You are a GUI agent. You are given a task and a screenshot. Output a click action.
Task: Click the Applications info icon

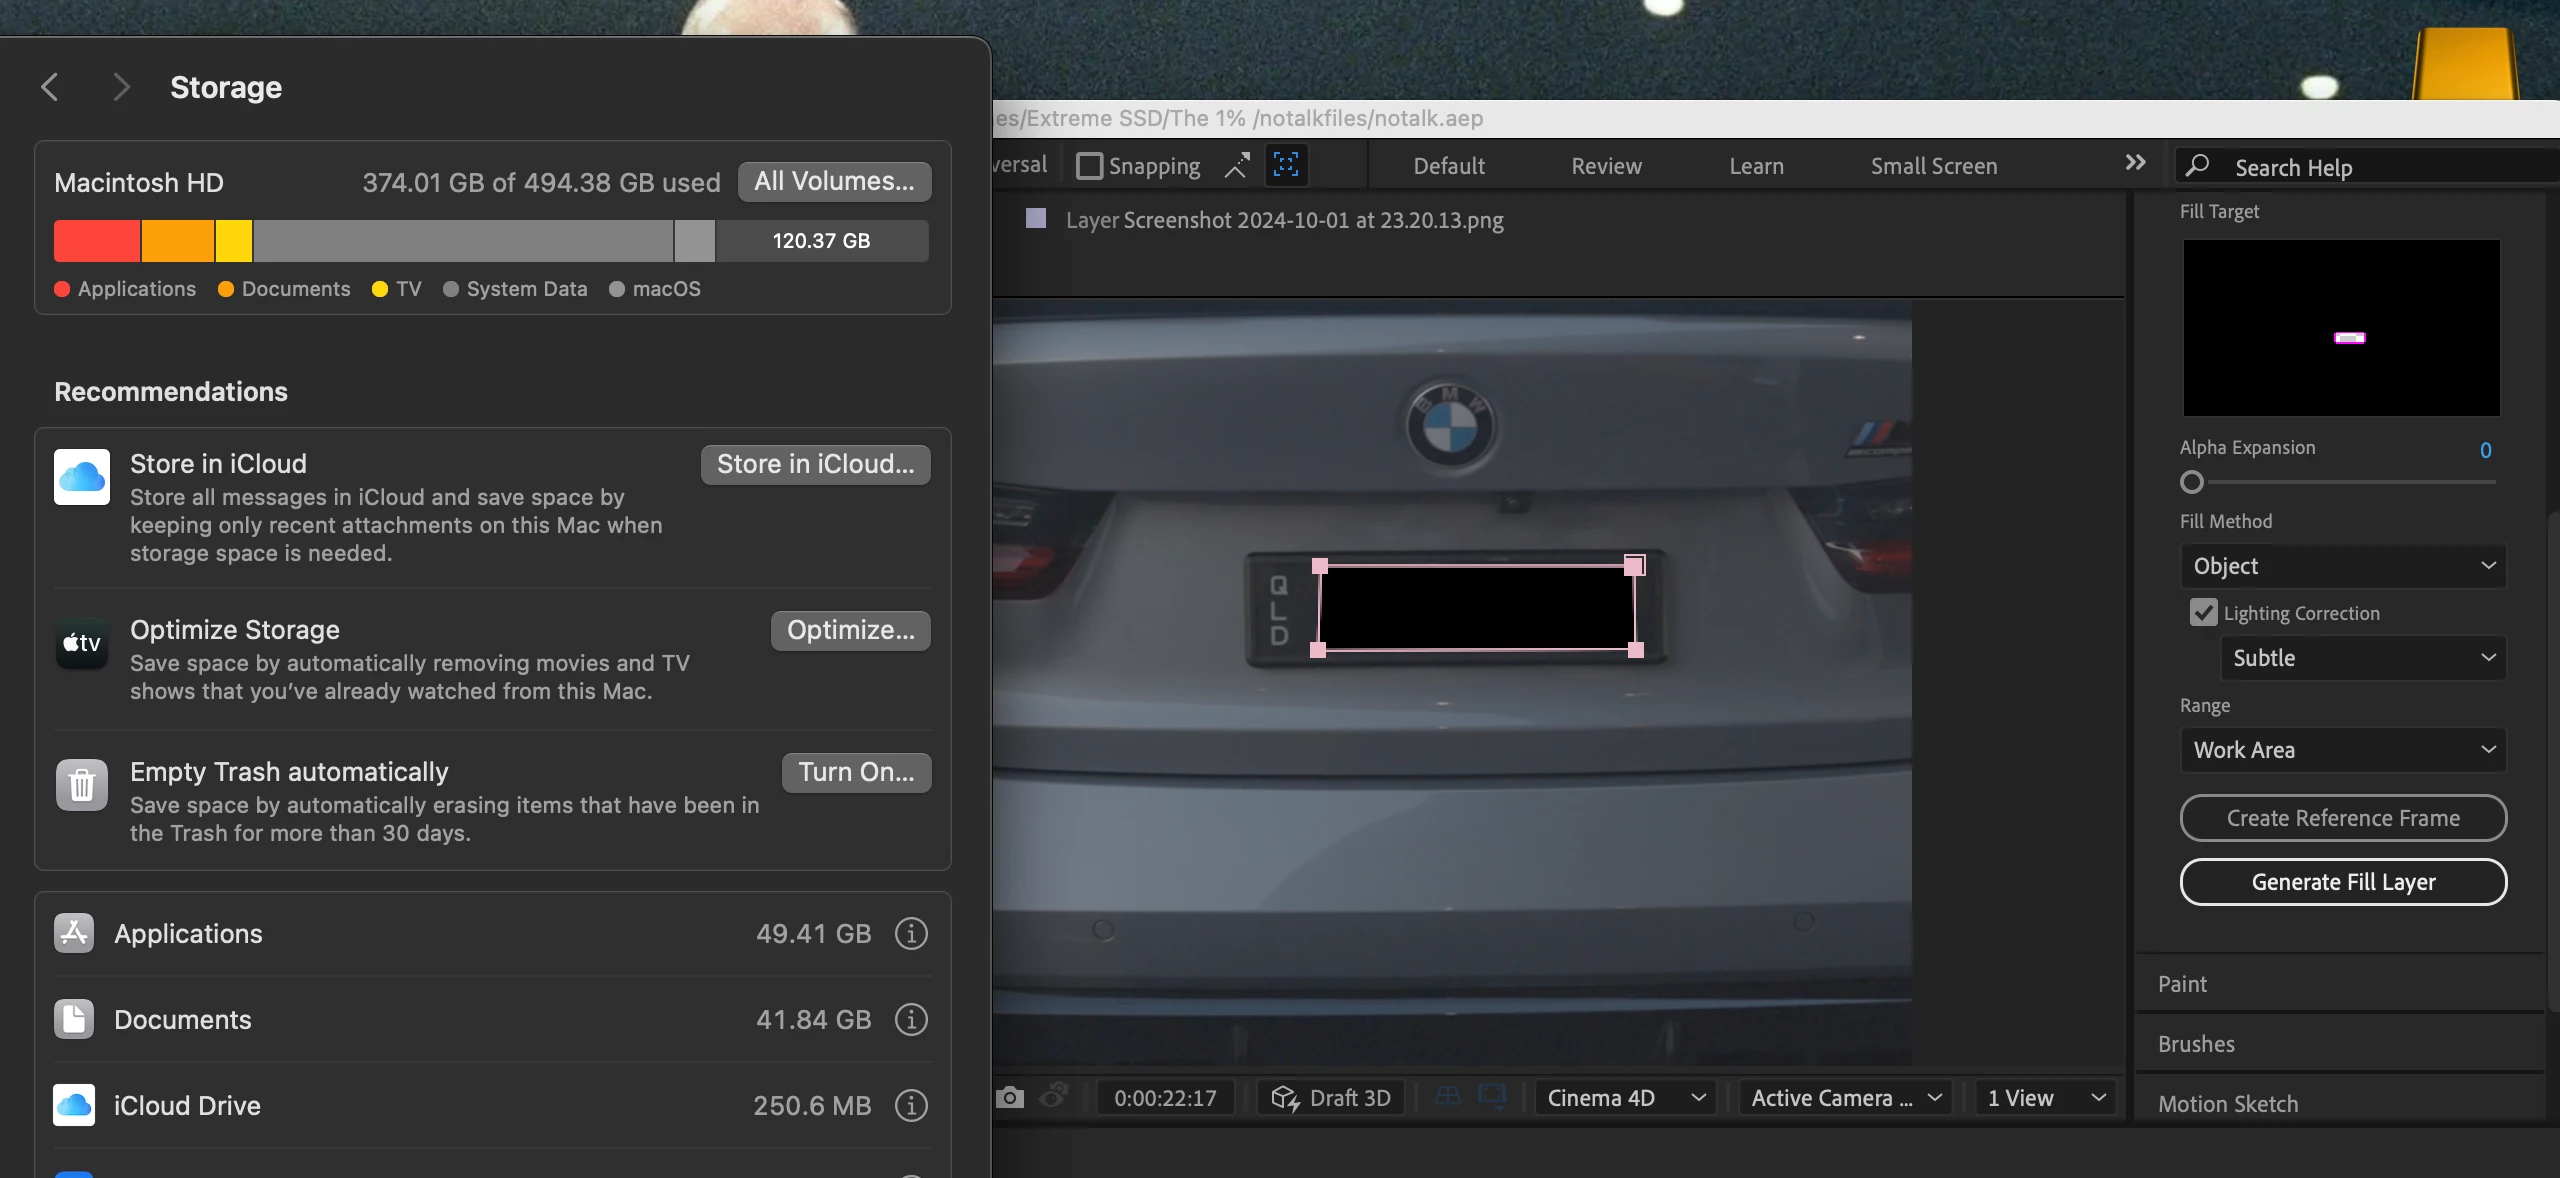click(x=910, y=933)
